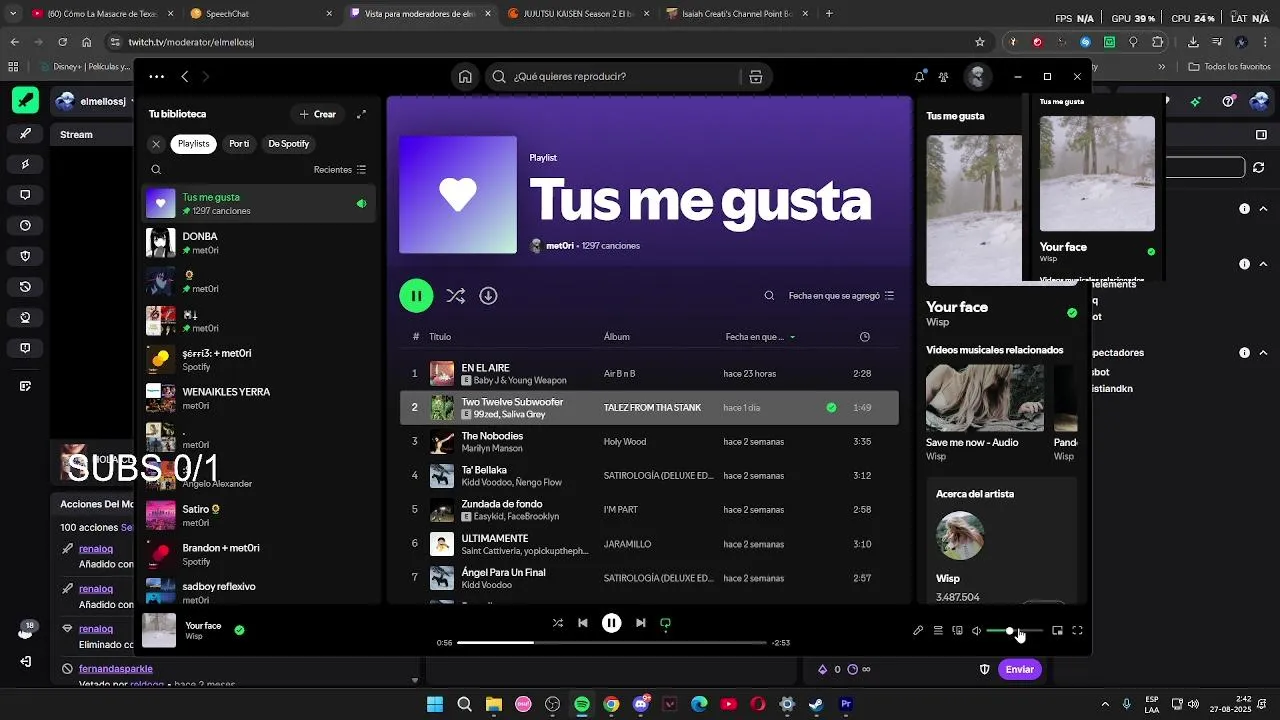Download the Tus me gusta playlist
Screen dimensions: 1280x720
click(x=488, y=296)
